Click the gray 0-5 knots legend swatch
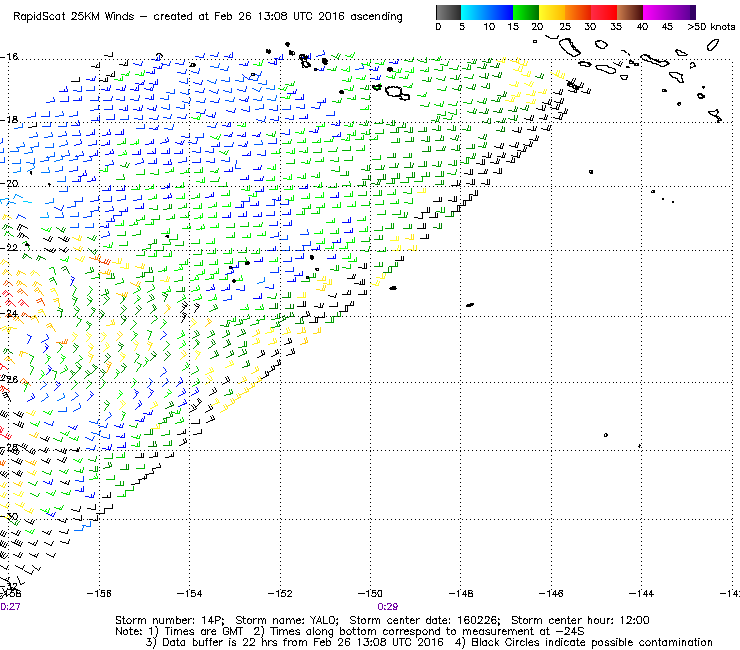The image size is (740, 650). [x=448, y=12]
